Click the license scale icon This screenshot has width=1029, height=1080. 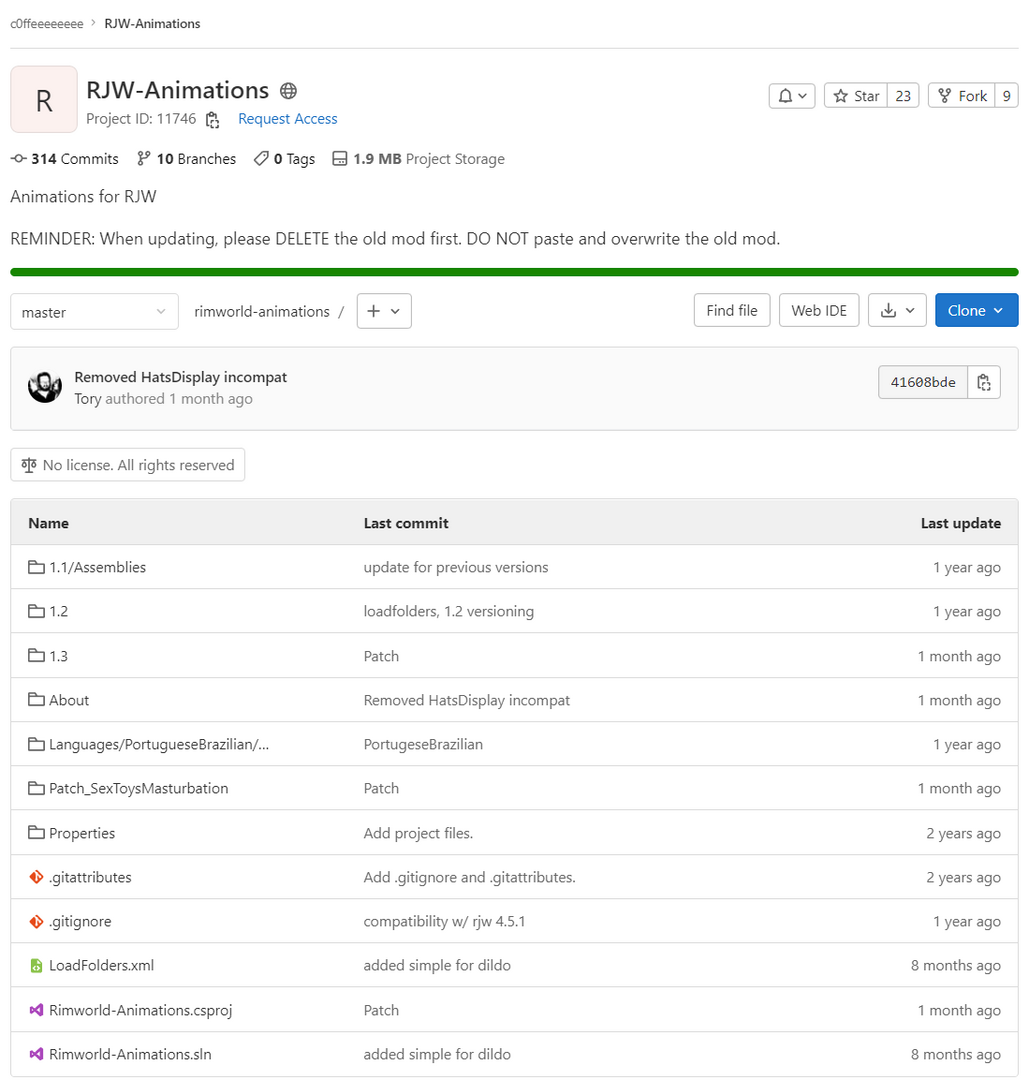point(29,466)
